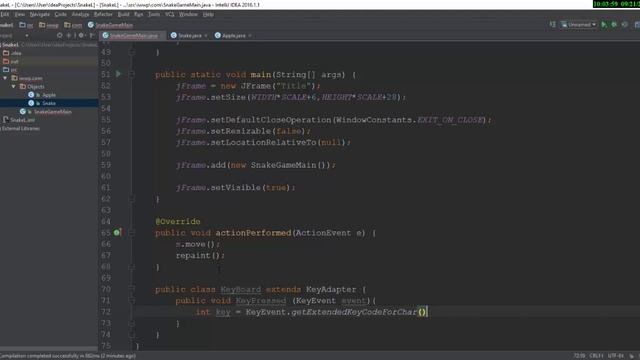Screen dimensions: 640x360
Task: Click the repaint() call on line 67
Action: click(x=200, y=256)
